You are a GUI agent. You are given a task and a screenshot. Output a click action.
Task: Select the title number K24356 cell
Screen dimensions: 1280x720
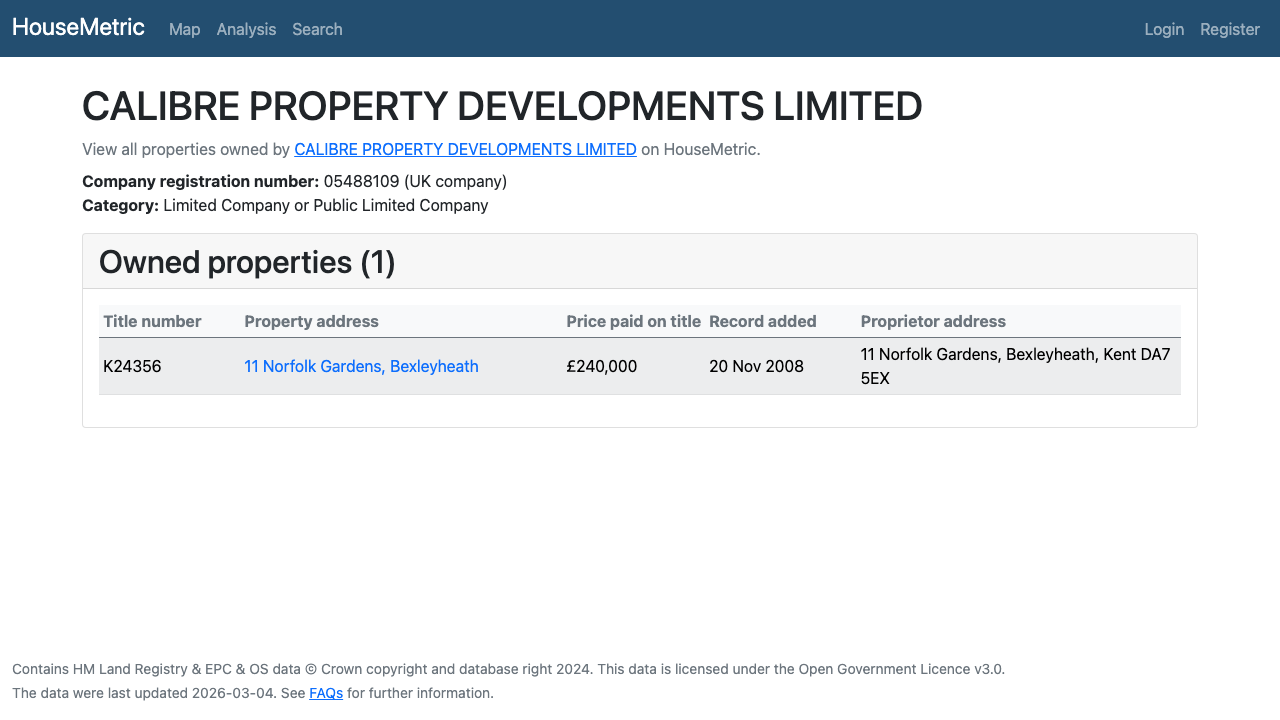click(x=132, y=366)
